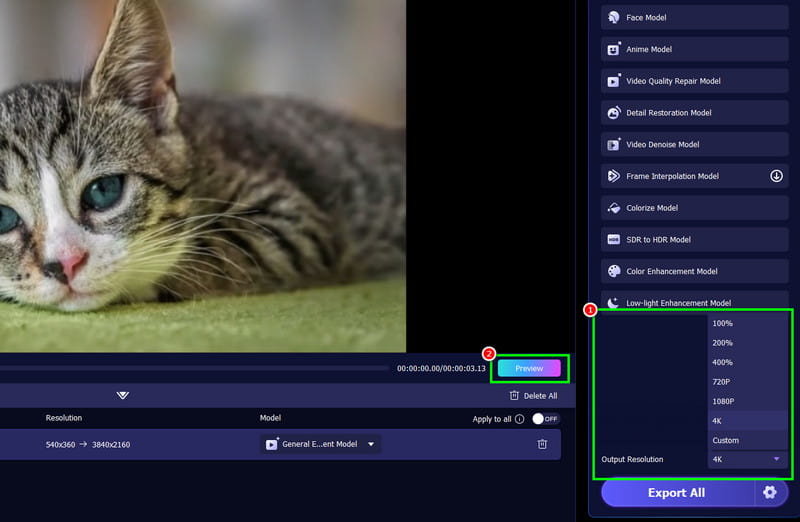Viewport: 800px width, 522px height.
Task: Click the Delete All trash icon
Action: coord(514,395)
